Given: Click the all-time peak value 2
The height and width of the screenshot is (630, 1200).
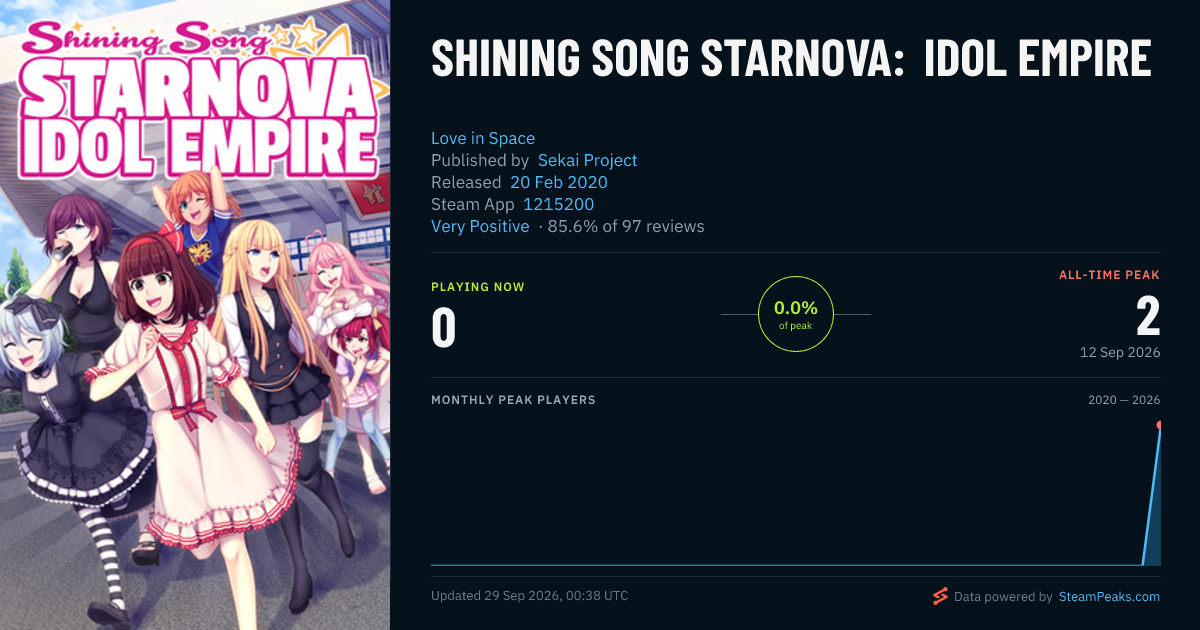Looking at the screenshot, I should coord(1148,316).
